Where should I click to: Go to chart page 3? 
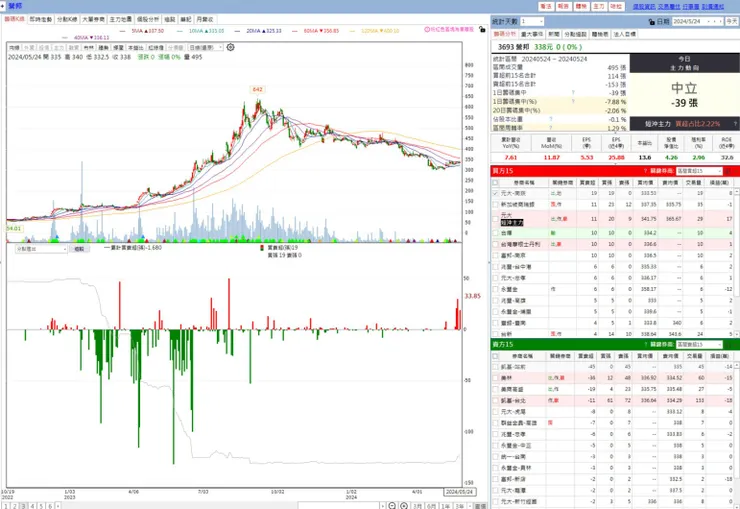click(24, 506)
